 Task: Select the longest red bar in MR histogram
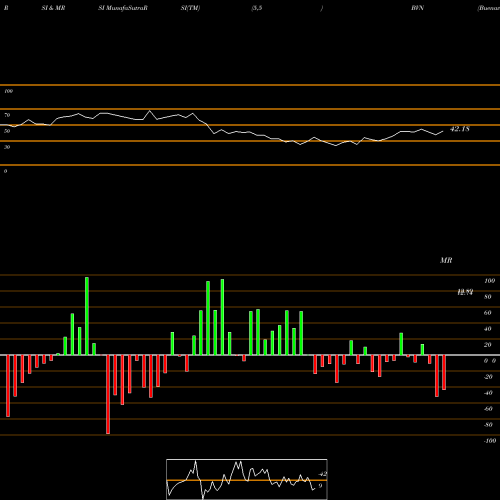(x=108, y=394)
